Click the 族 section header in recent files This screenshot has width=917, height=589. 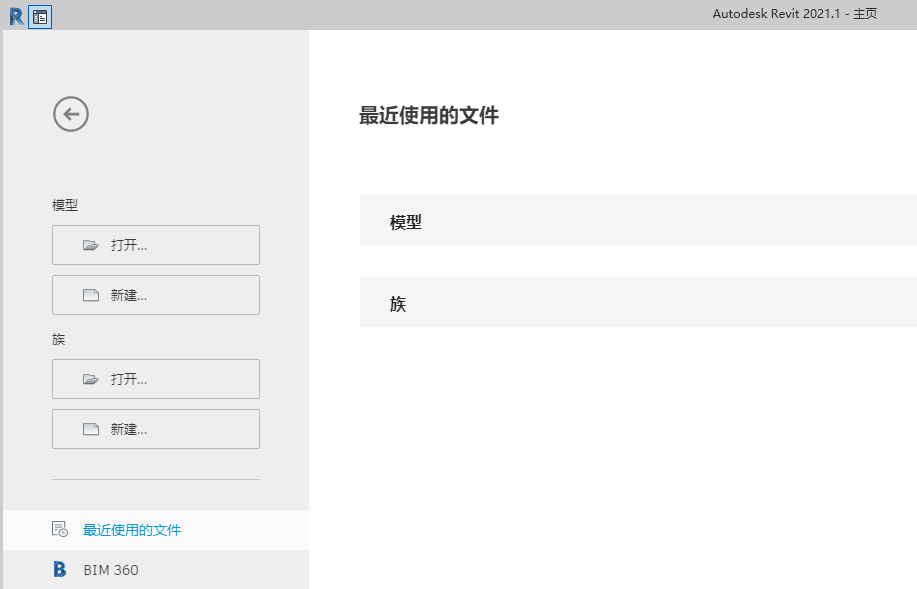(x=638, y=302)
